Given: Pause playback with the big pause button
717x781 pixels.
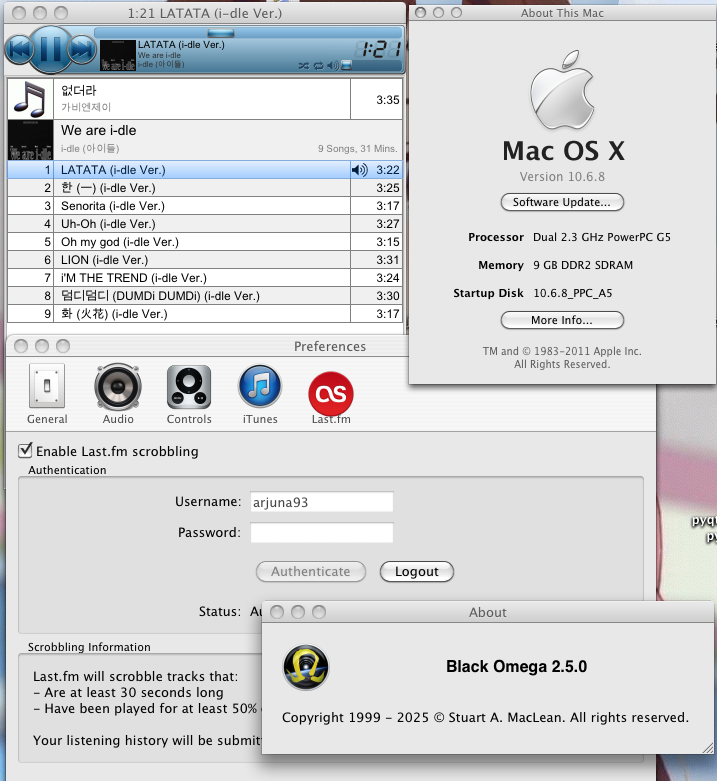Looking at the screenshot, I should (50, 49).
